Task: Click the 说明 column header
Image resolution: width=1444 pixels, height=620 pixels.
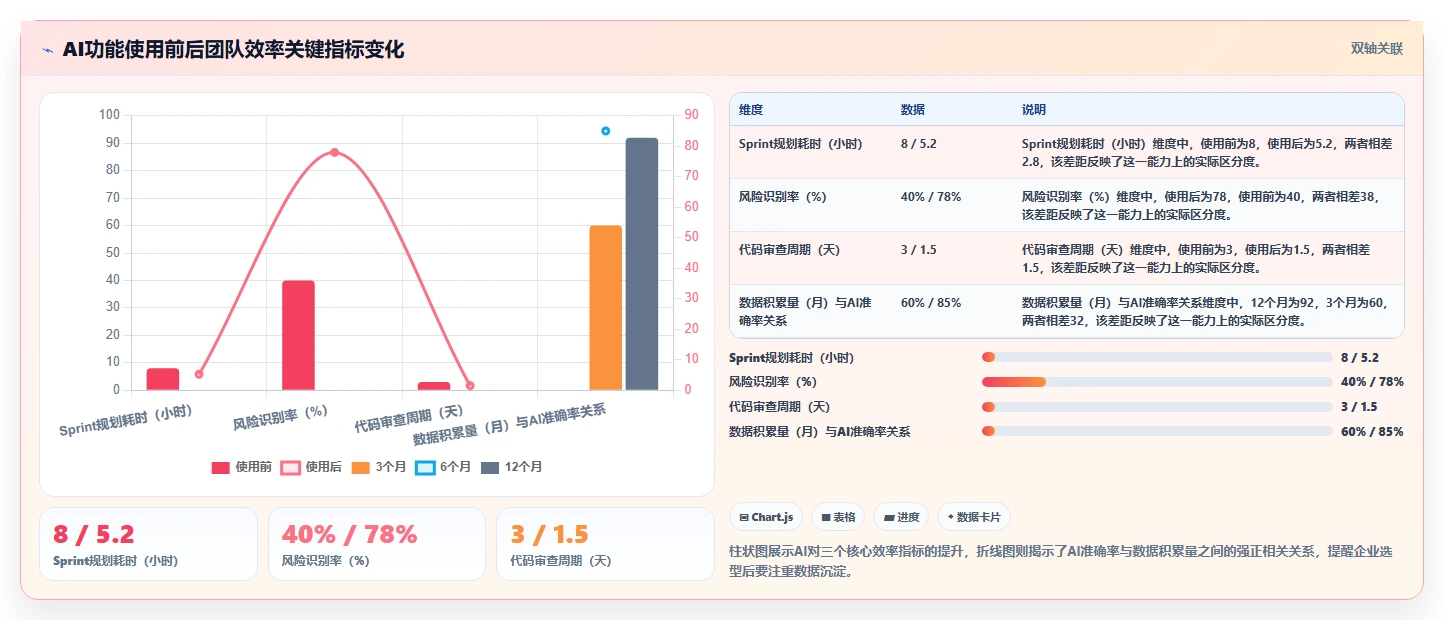Action: click(1034, 109)
